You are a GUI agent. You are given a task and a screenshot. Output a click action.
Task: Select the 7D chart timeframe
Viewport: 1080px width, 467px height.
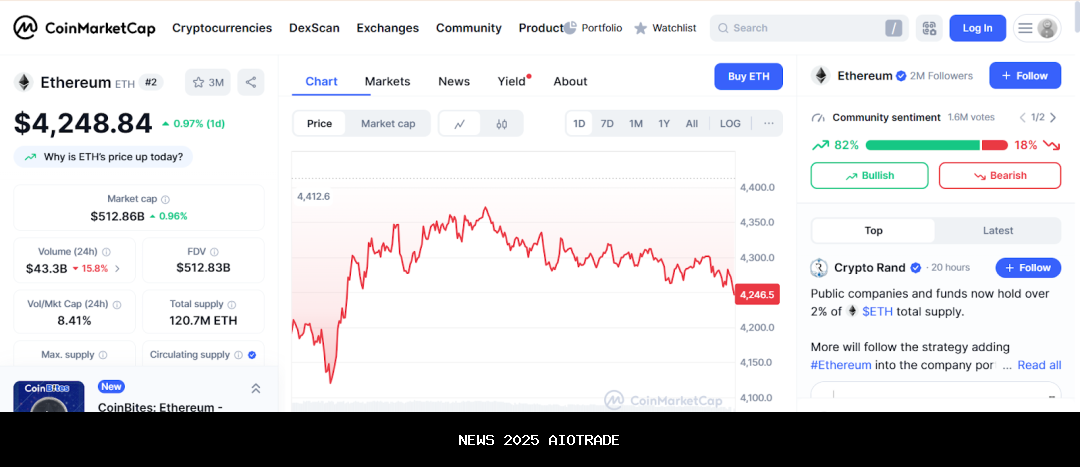(x=607, y=123)
